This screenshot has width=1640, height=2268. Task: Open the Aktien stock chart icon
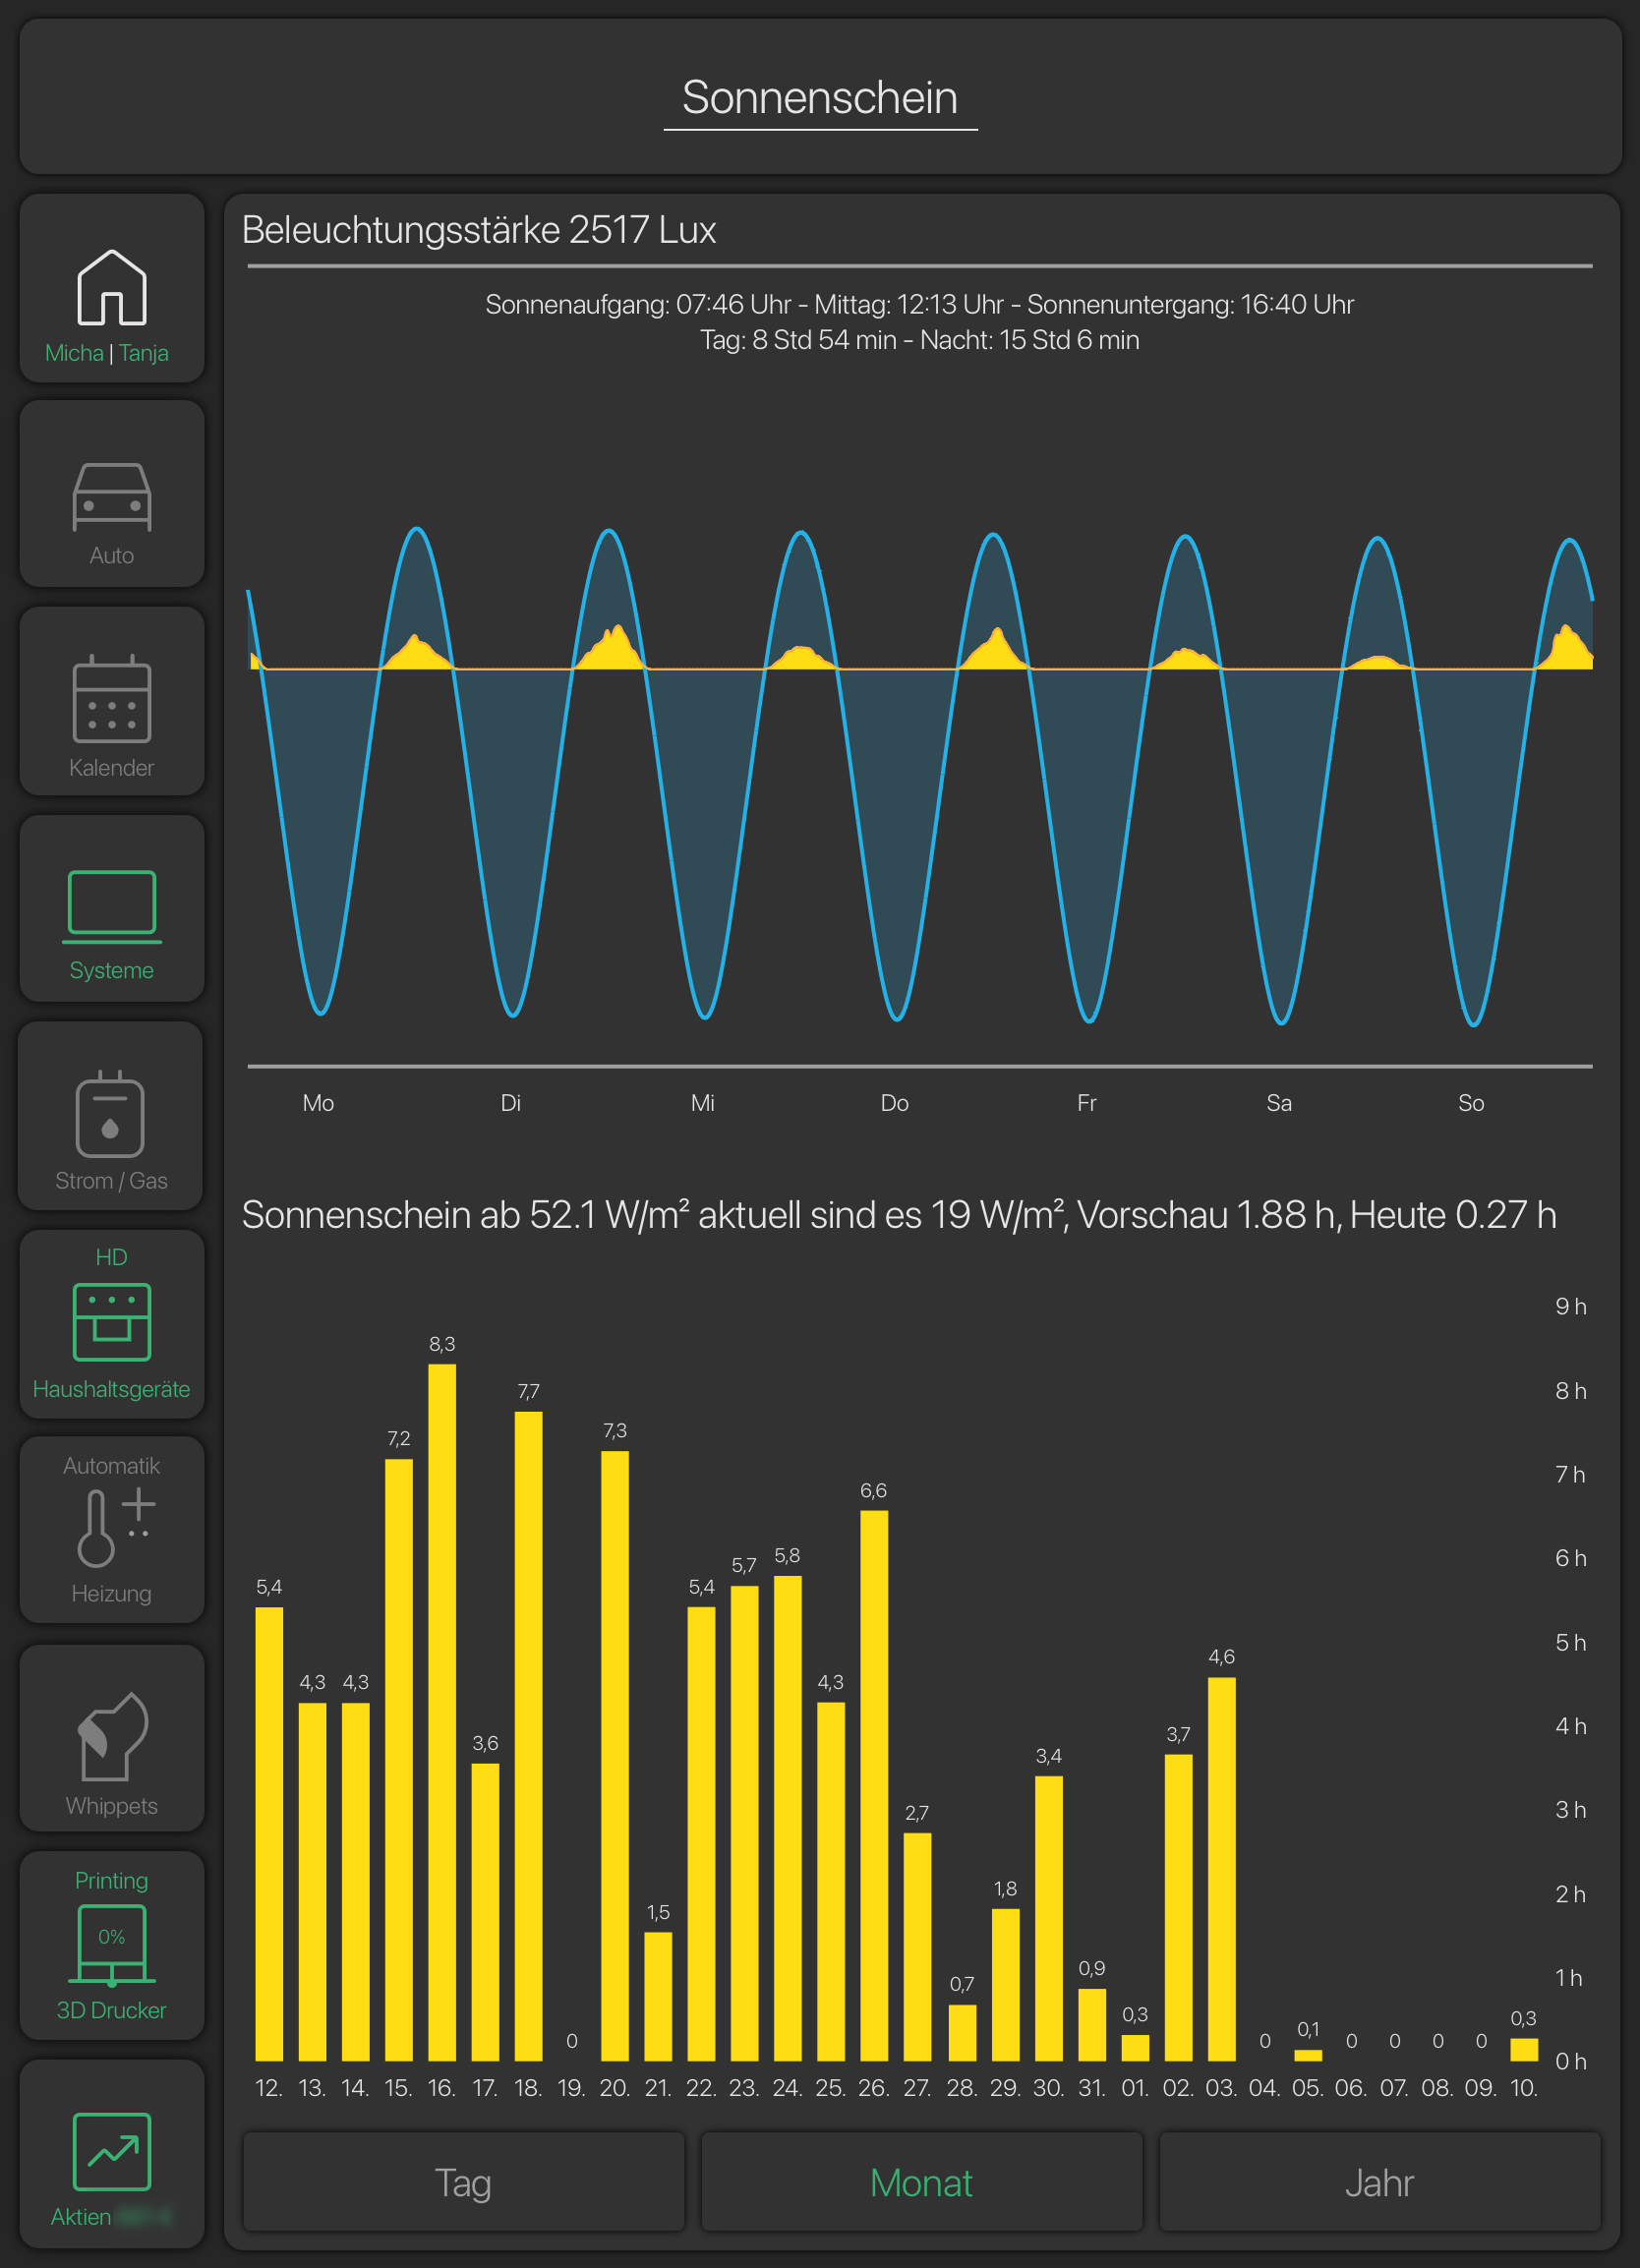111,2151
